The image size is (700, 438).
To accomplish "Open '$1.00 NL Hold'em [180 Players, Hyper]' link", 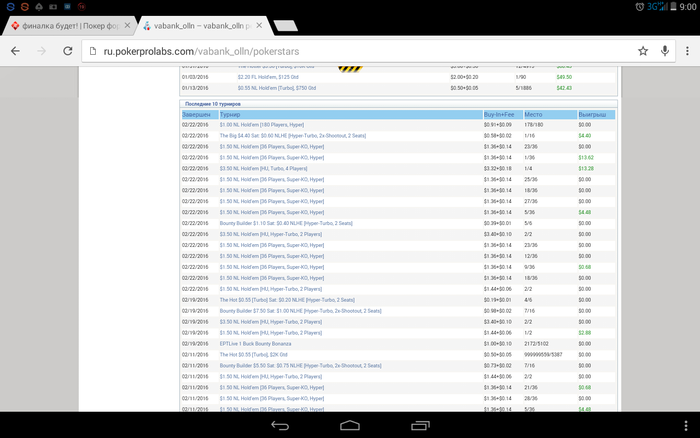I will point(262,125).
